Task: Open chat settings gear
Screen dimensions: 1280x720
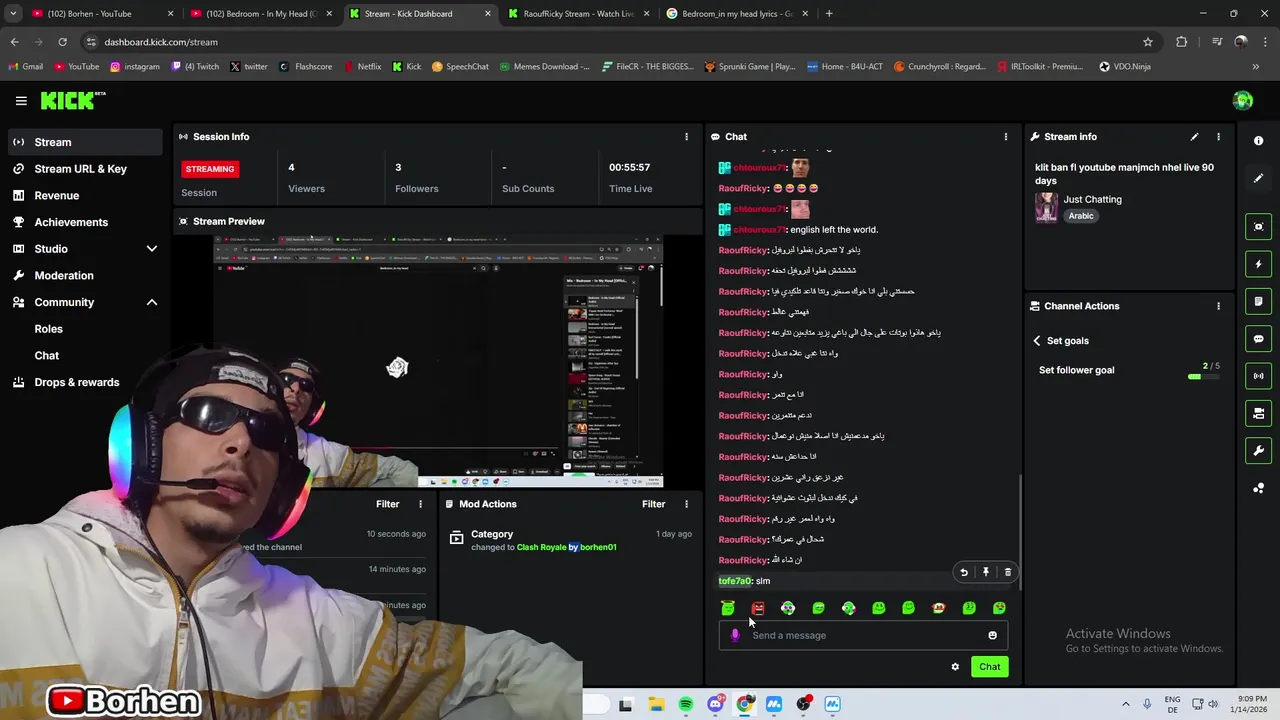Action: tap(955, 667)
